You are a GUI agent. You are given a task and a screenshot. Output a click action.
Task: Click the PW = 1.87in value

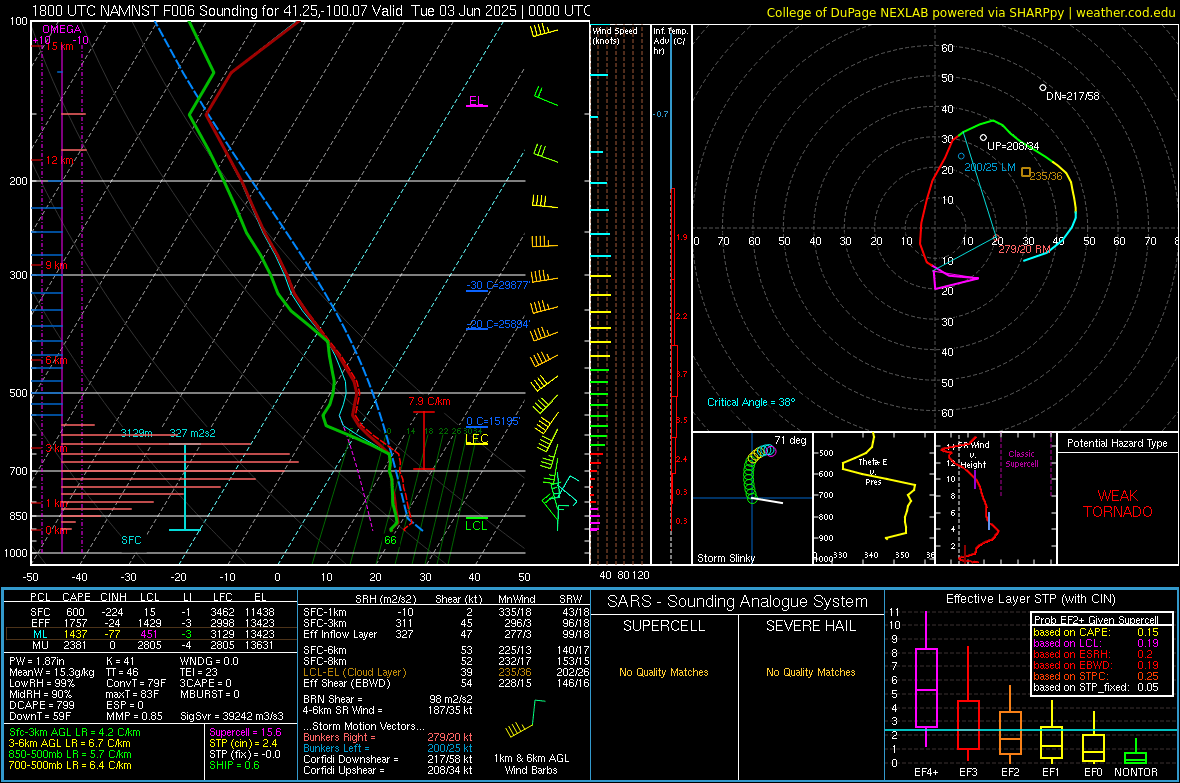[37, 661]
